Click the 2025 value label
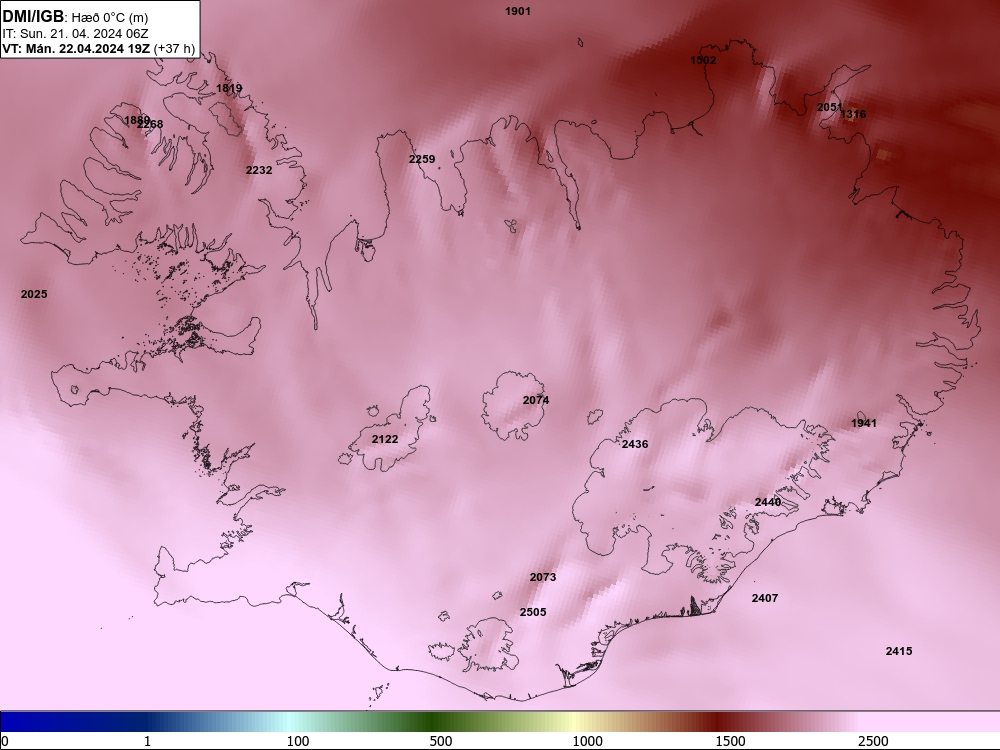The image size is (1000, 750). click(34, 294)
